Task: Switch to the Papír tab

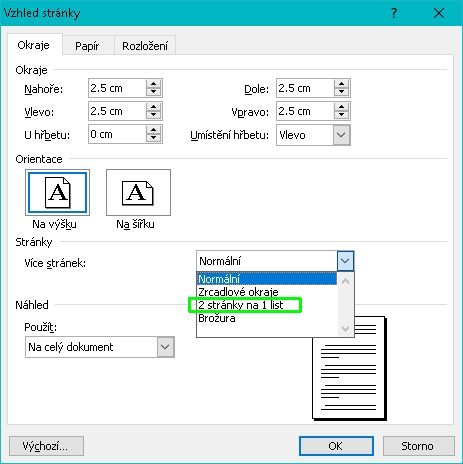Action: tap(87, 46)
